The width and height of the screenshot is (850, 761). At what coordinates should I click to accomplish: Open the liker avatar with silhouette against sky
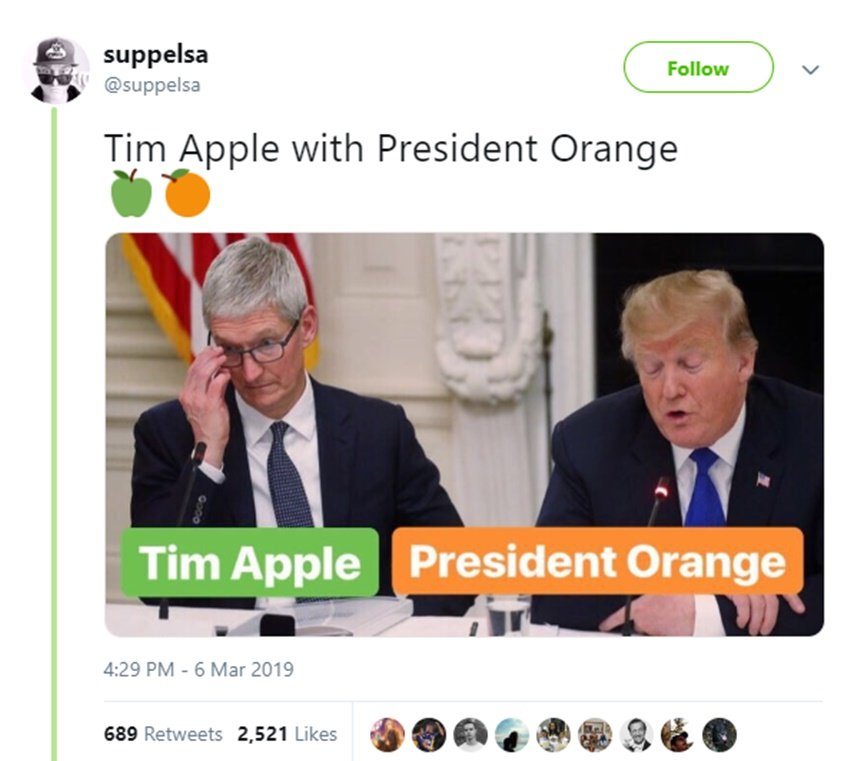coord(512,734)
